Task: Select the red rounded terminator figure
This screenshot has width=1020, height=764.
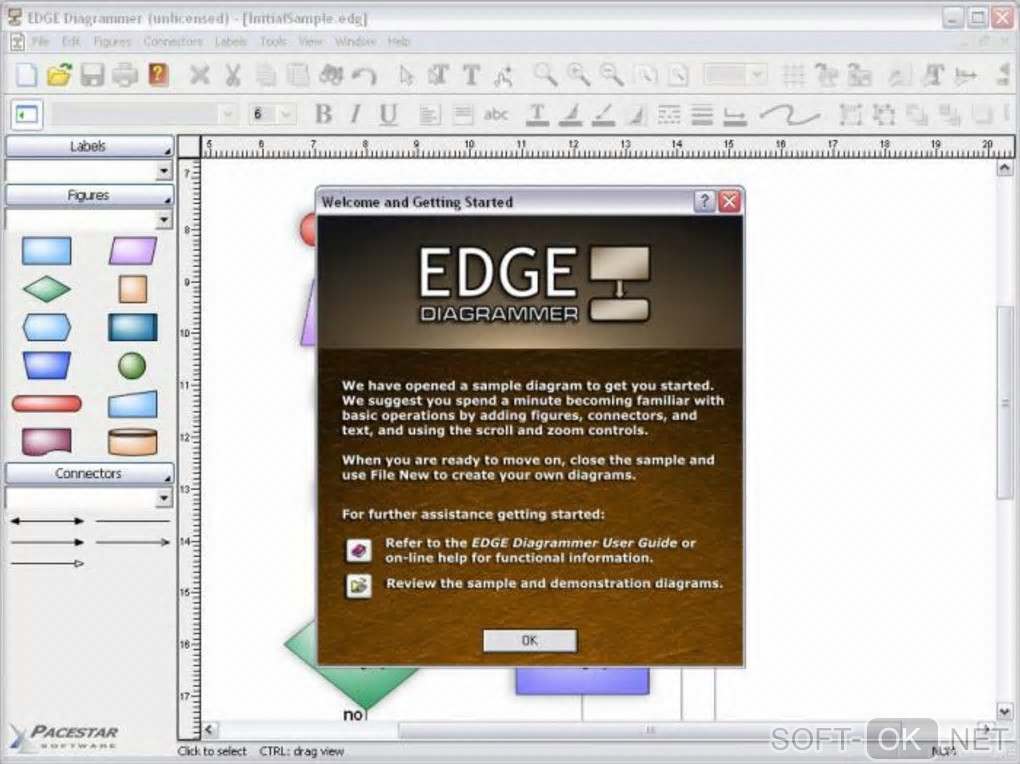Action: point(47,403)
